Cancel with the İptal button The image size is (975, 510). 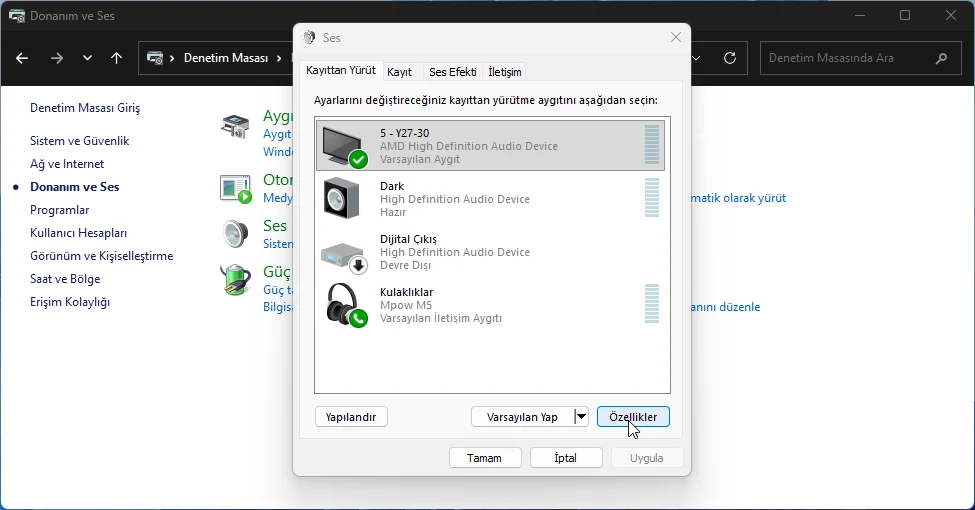click(566, 458)
